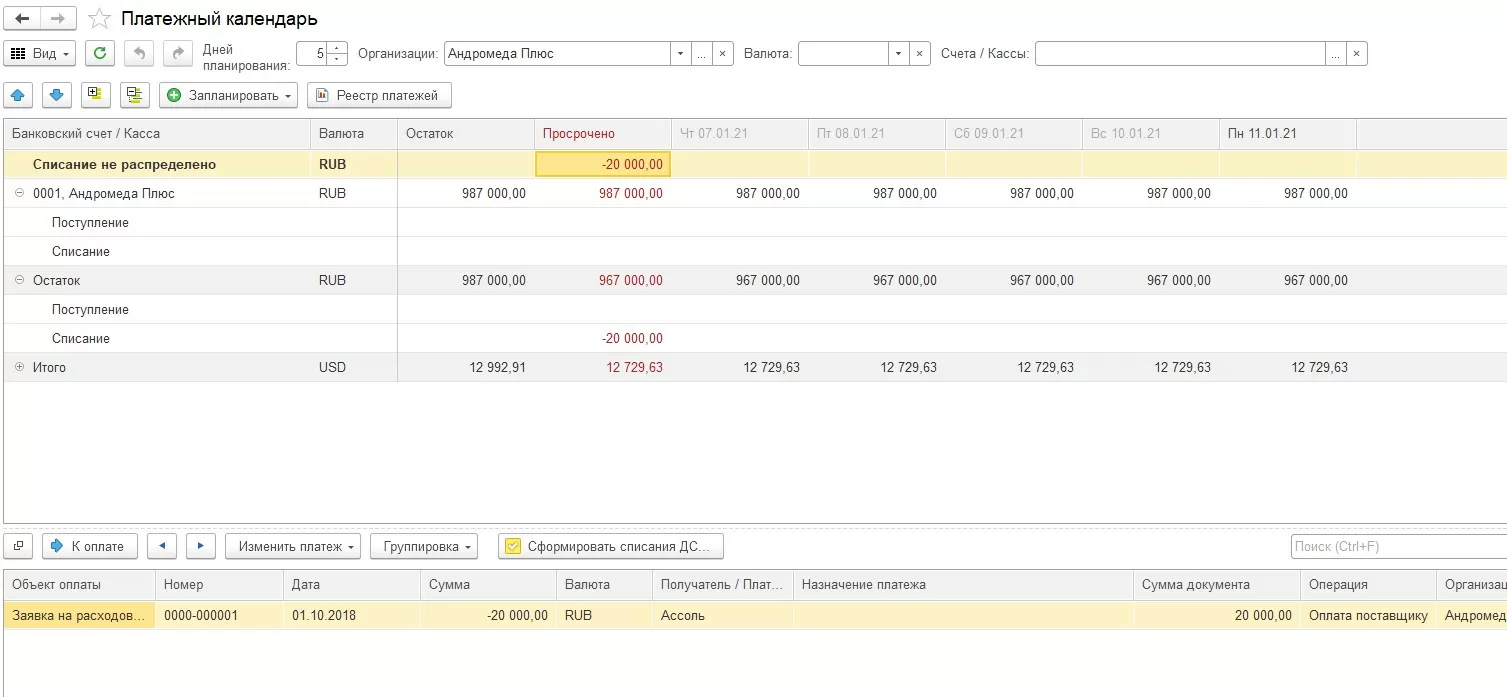
Task: Click the detach-panel icon beside К оплате
Action: [x=19, y=546]
